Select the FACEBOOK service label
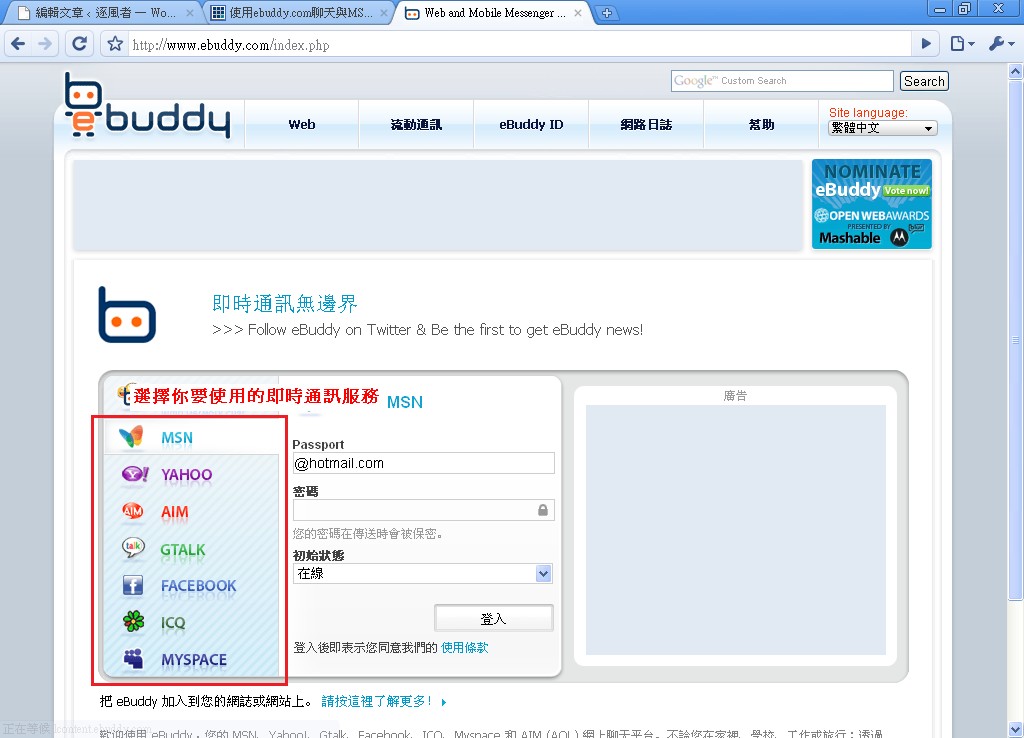The width and height of the screenshot is (1024, 738). tap(199, 586)
